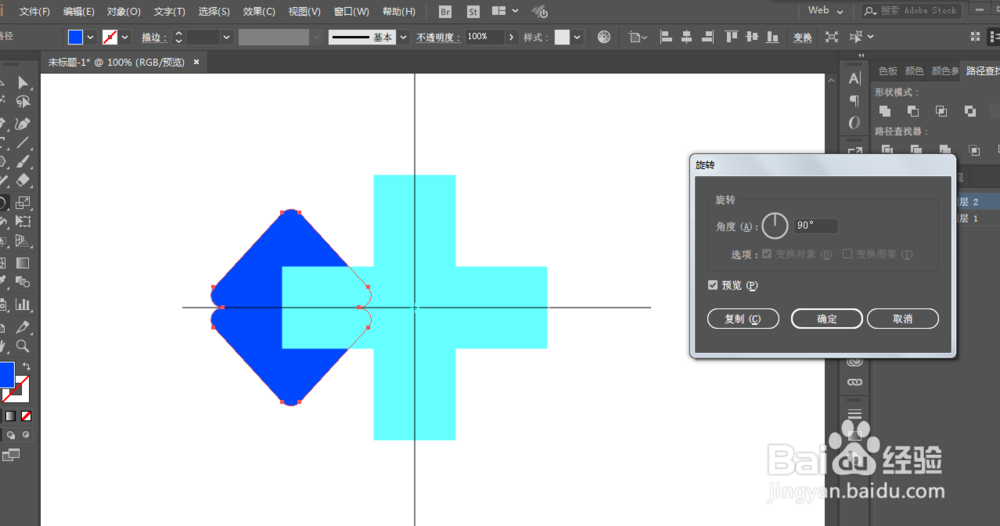Open the Paragraph panel icon

pos(855,101)
